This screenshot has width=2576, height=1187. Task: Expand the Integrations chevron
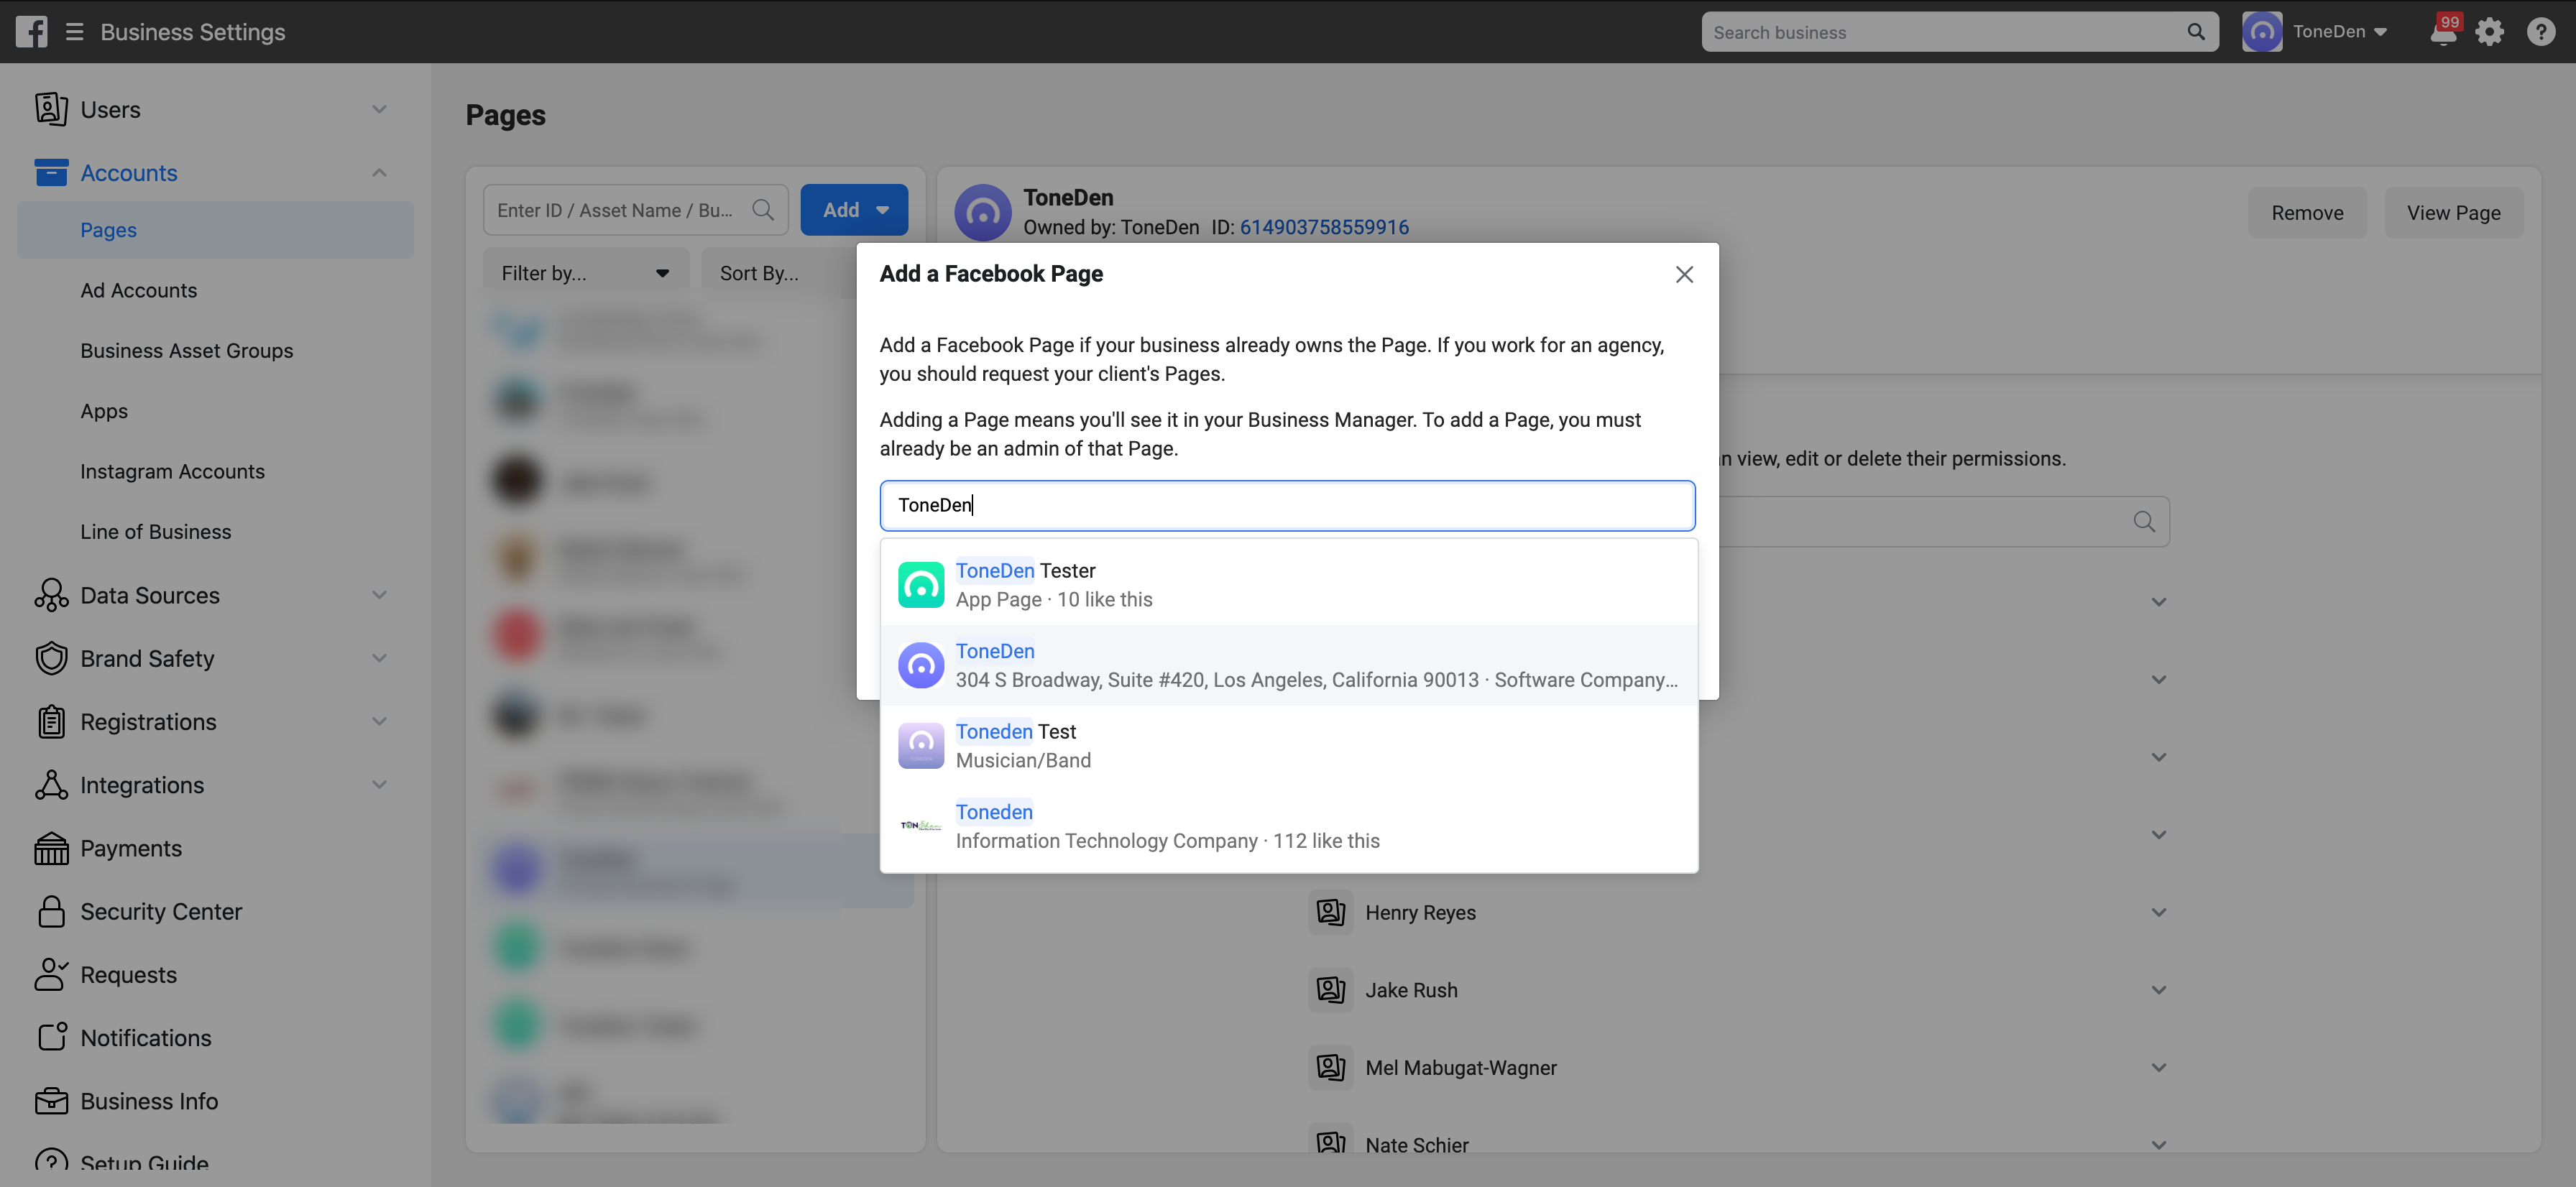coord(379,785)
